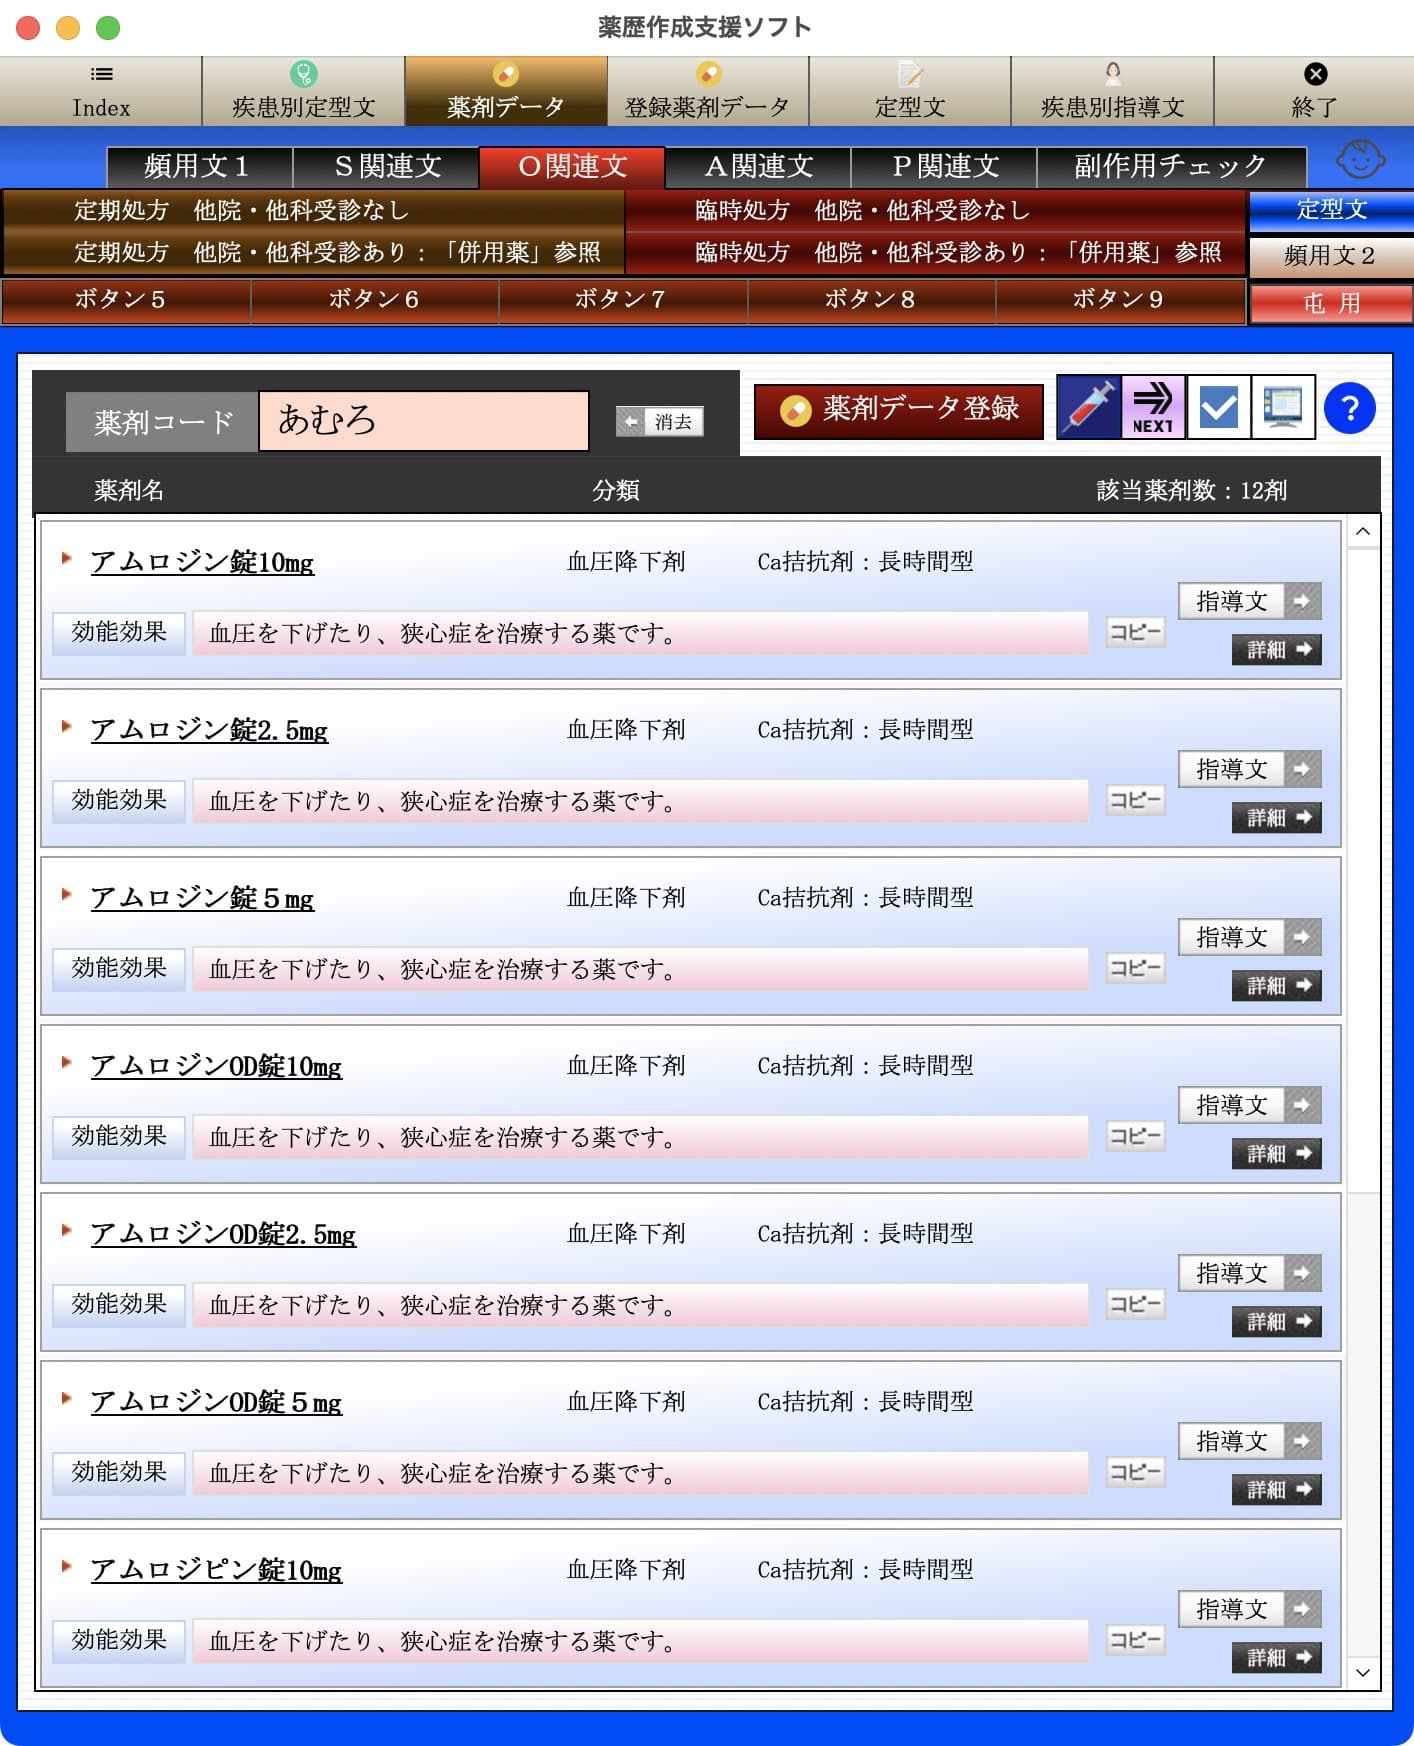Expand the triangle beside アムロジン錠５mg
Image resolution: width=1414 pixels, height=1746 pixels.
[66, 894]
